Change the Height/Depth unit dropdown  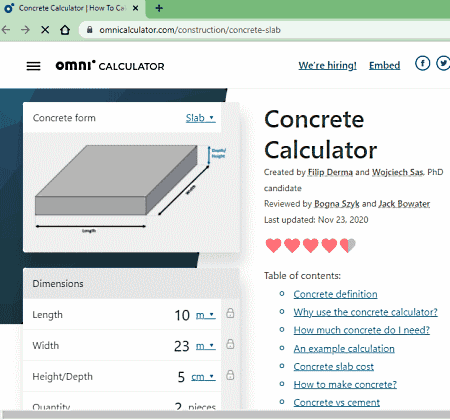click(203, 377)
